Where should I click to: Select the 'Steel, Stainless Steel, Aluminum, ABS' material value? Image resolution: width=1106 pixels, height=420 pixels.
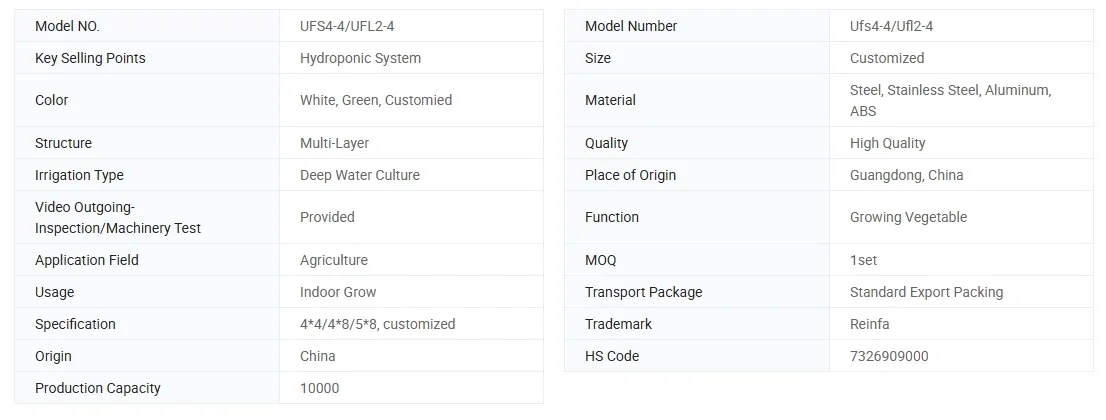[950, 100]
